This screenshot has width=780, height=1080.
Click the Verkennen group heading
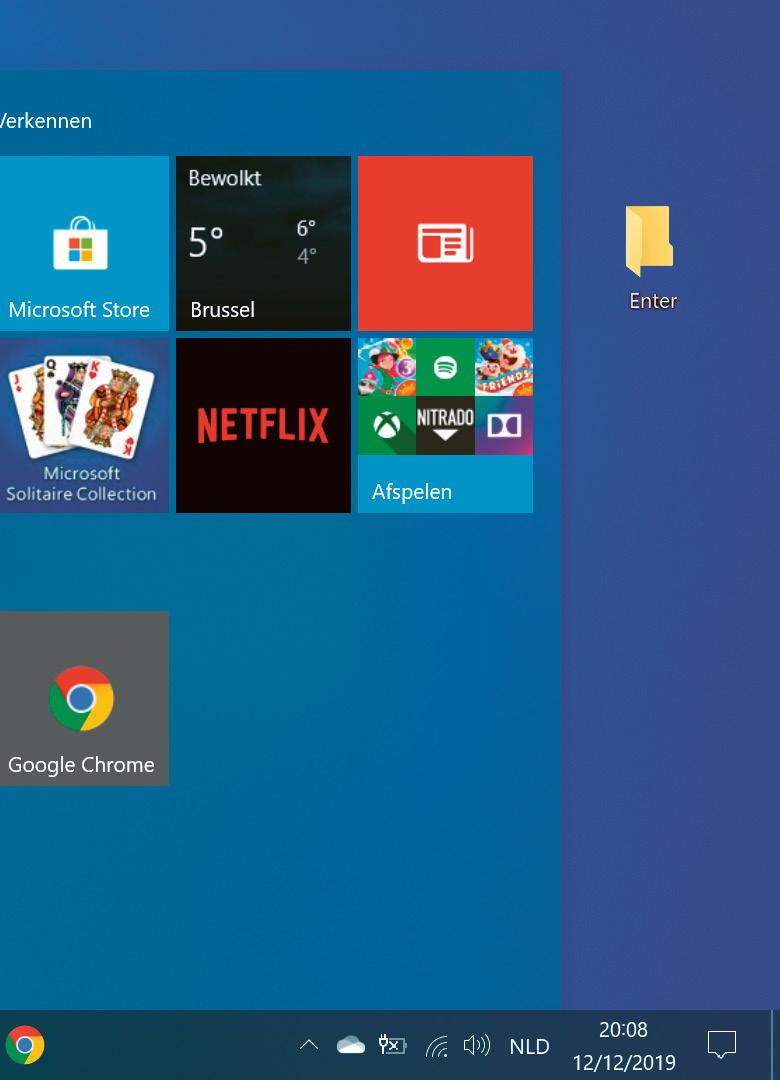click(45, 121)
